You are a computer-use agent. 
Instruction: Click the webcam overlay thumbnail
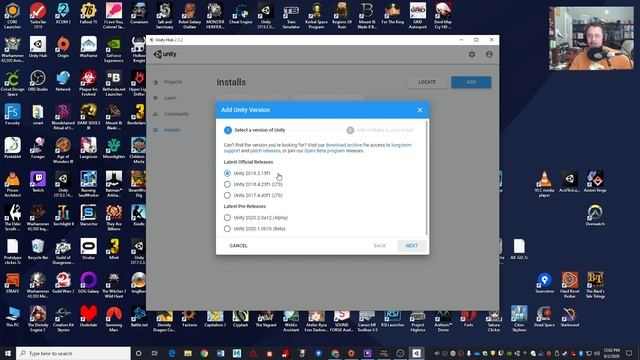591,38
